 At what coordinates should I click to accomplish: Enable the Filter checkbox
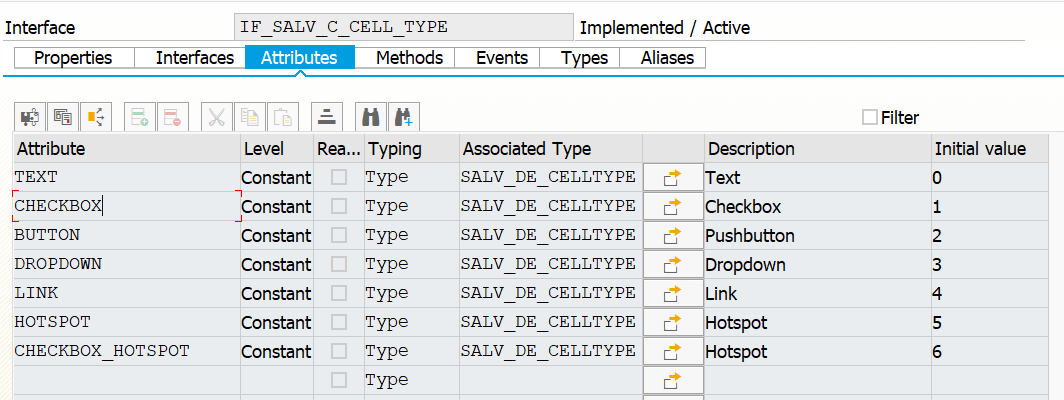[869, 117]
